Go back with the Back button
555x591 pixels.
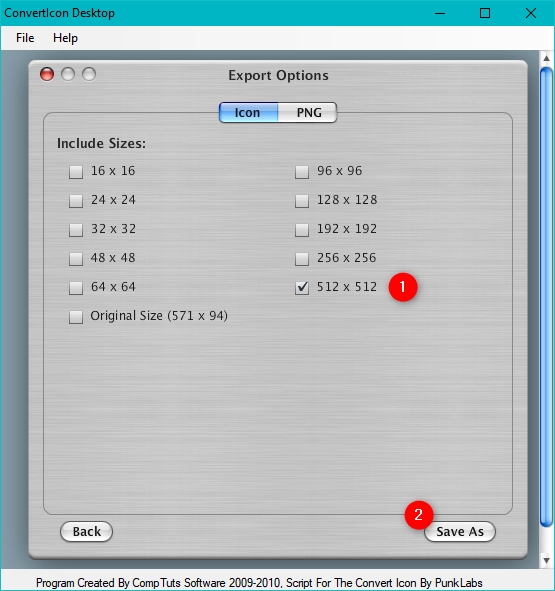click(x=86, y=531)
